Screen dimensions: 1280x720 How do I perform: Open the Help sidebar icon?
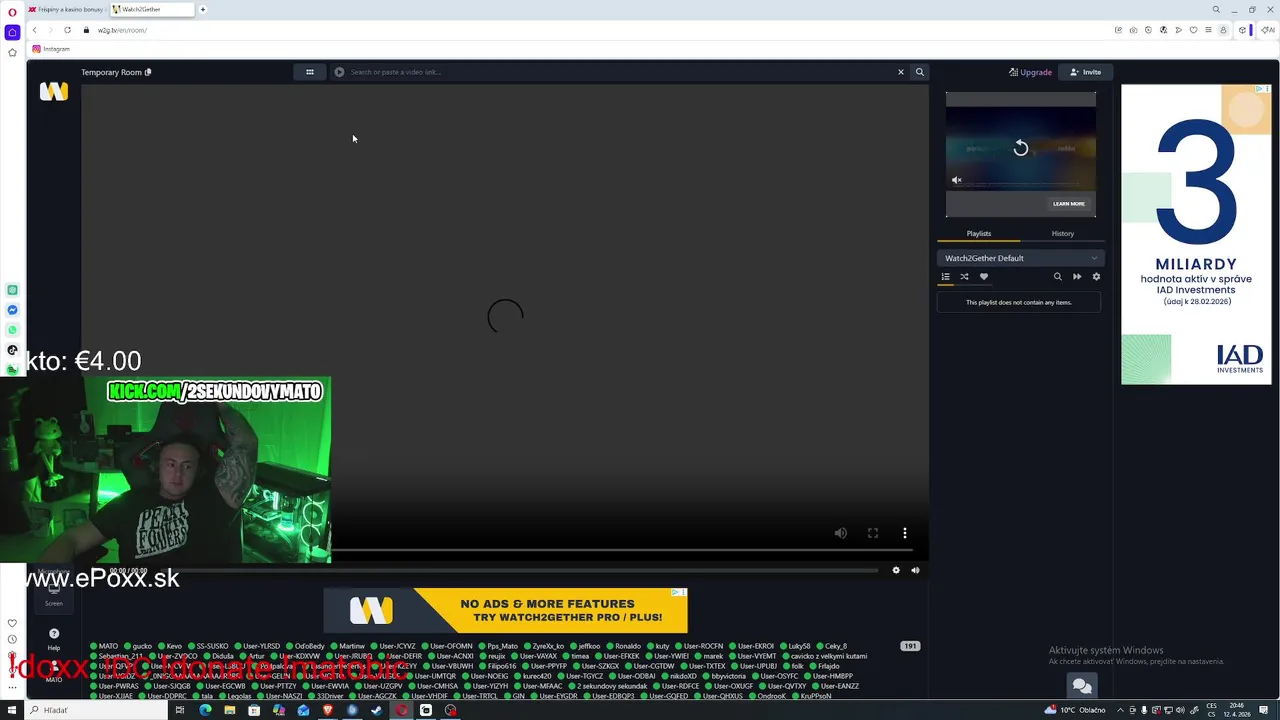(54, 638)
